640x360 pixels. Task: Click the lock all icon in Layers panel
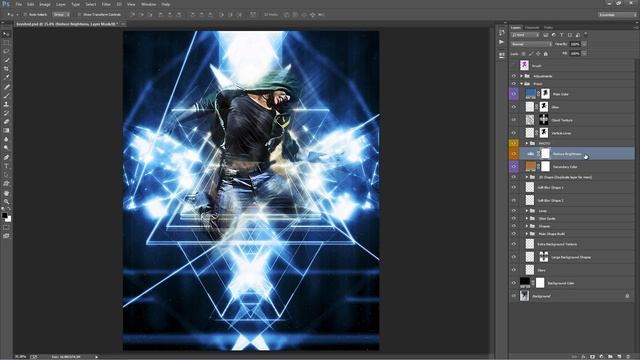point(546,53)
